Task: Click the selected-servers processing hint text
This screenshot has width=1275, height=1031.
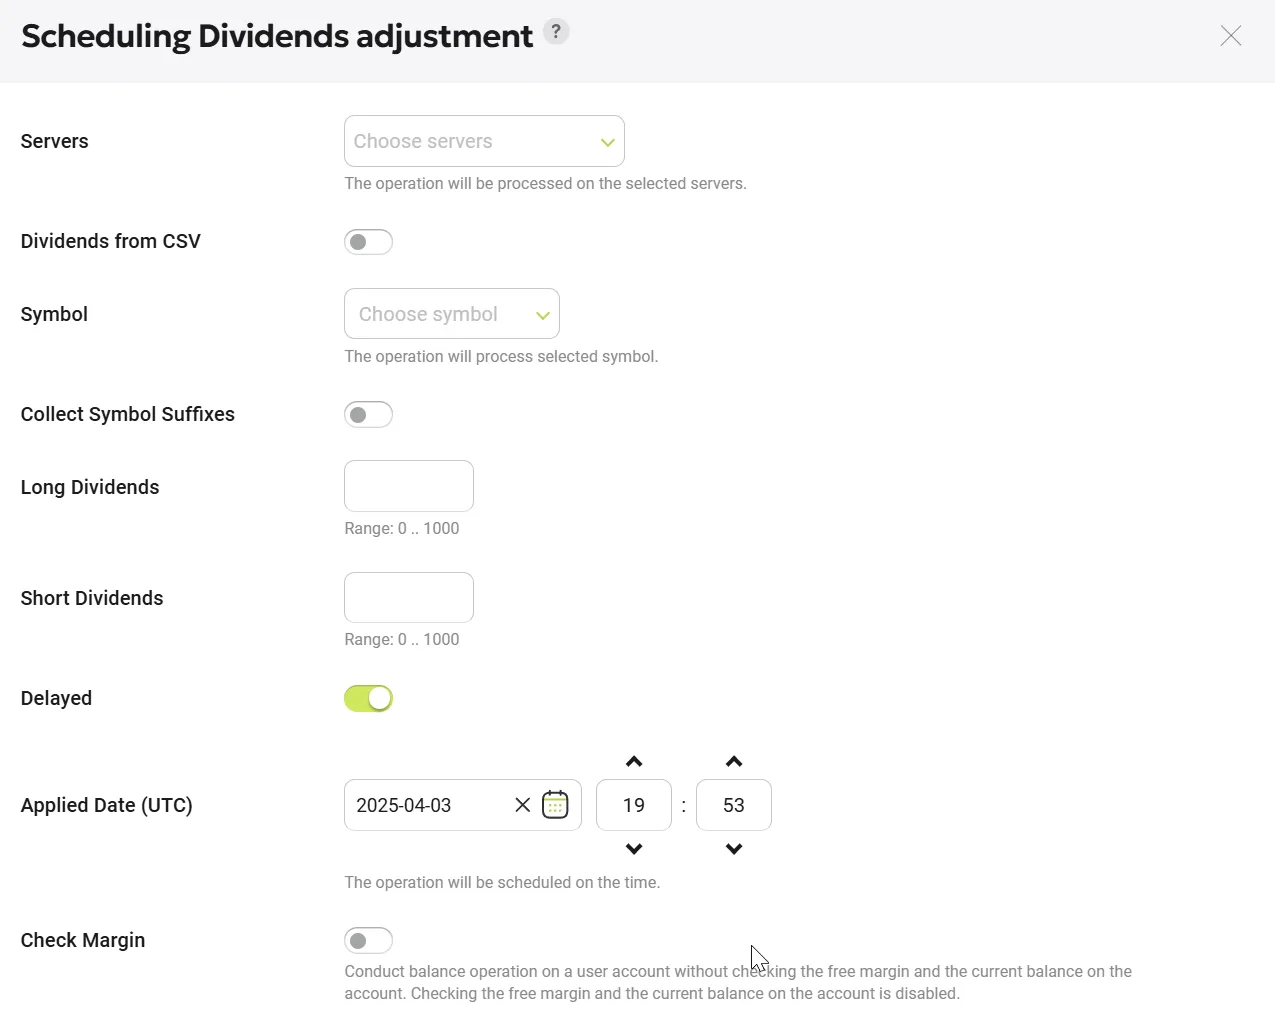Action: [x=545, y=183]
